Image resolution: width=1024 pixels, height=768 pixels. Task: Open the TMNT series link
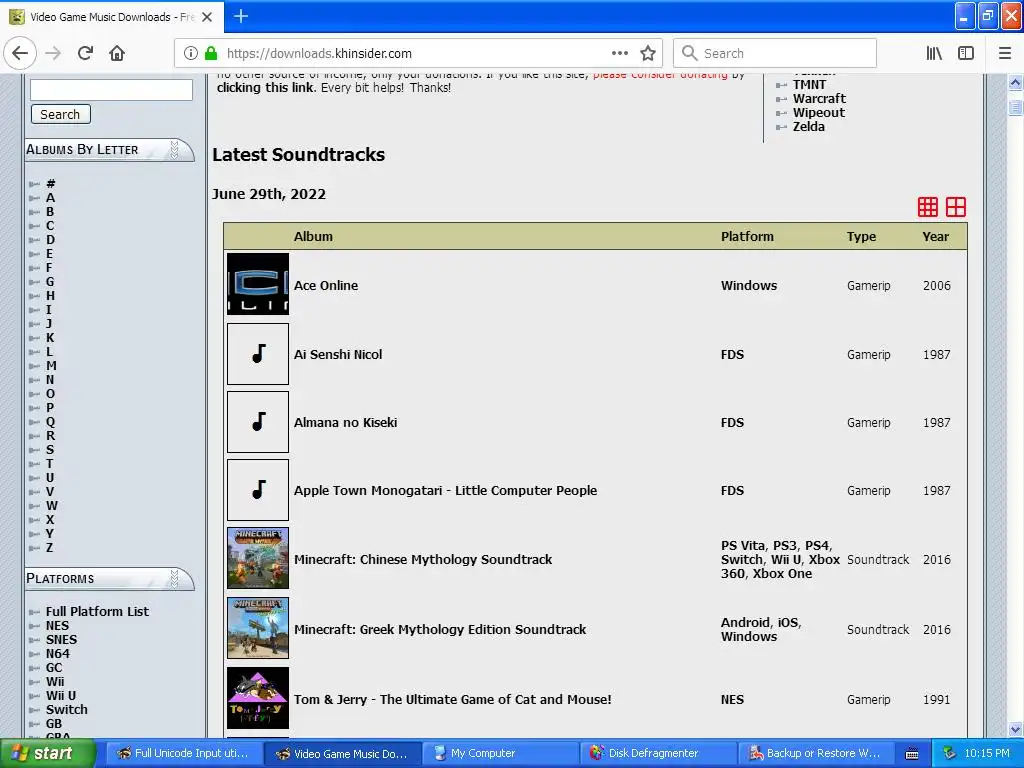(x=809, y=84)
